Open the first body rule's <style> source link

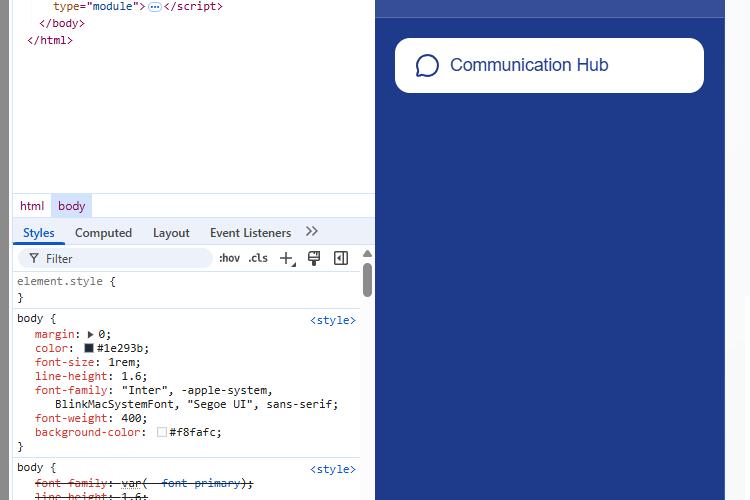pos(333,320)
